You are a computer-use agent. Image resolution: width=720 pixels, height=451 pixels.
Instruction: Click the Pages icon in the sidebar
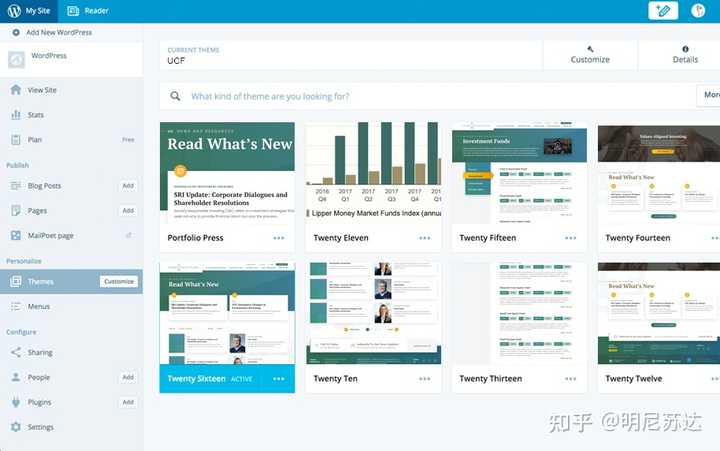click(x=16, y=210)
